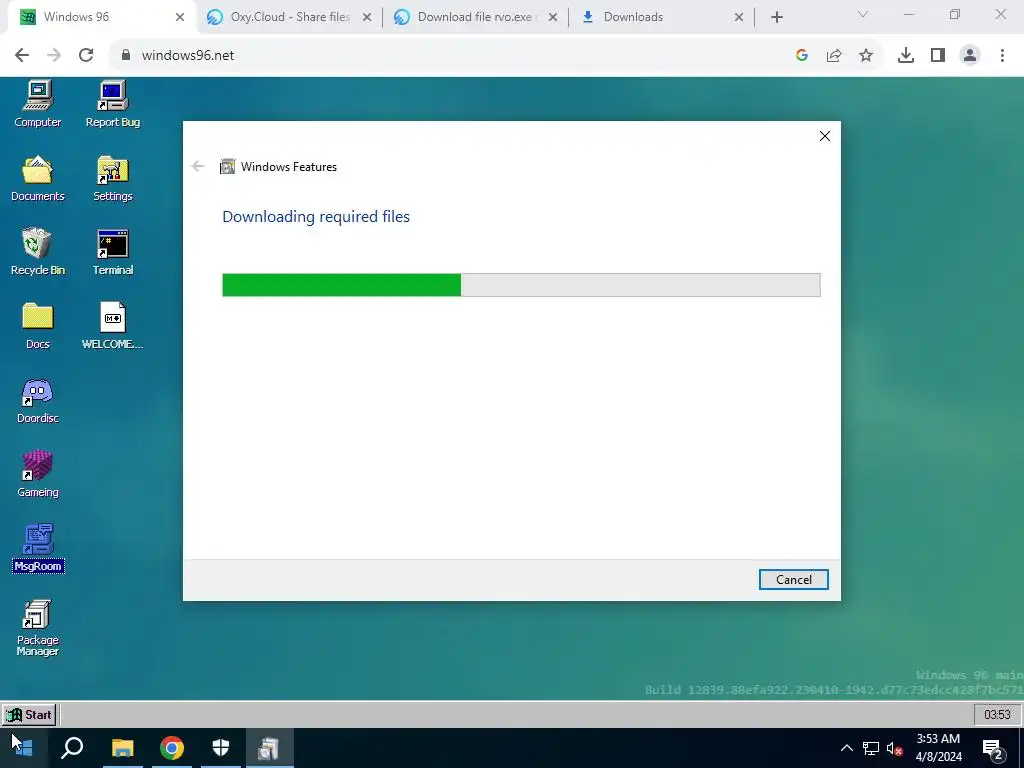Launch the Doordisc desktop icon

tap(37, 400)
